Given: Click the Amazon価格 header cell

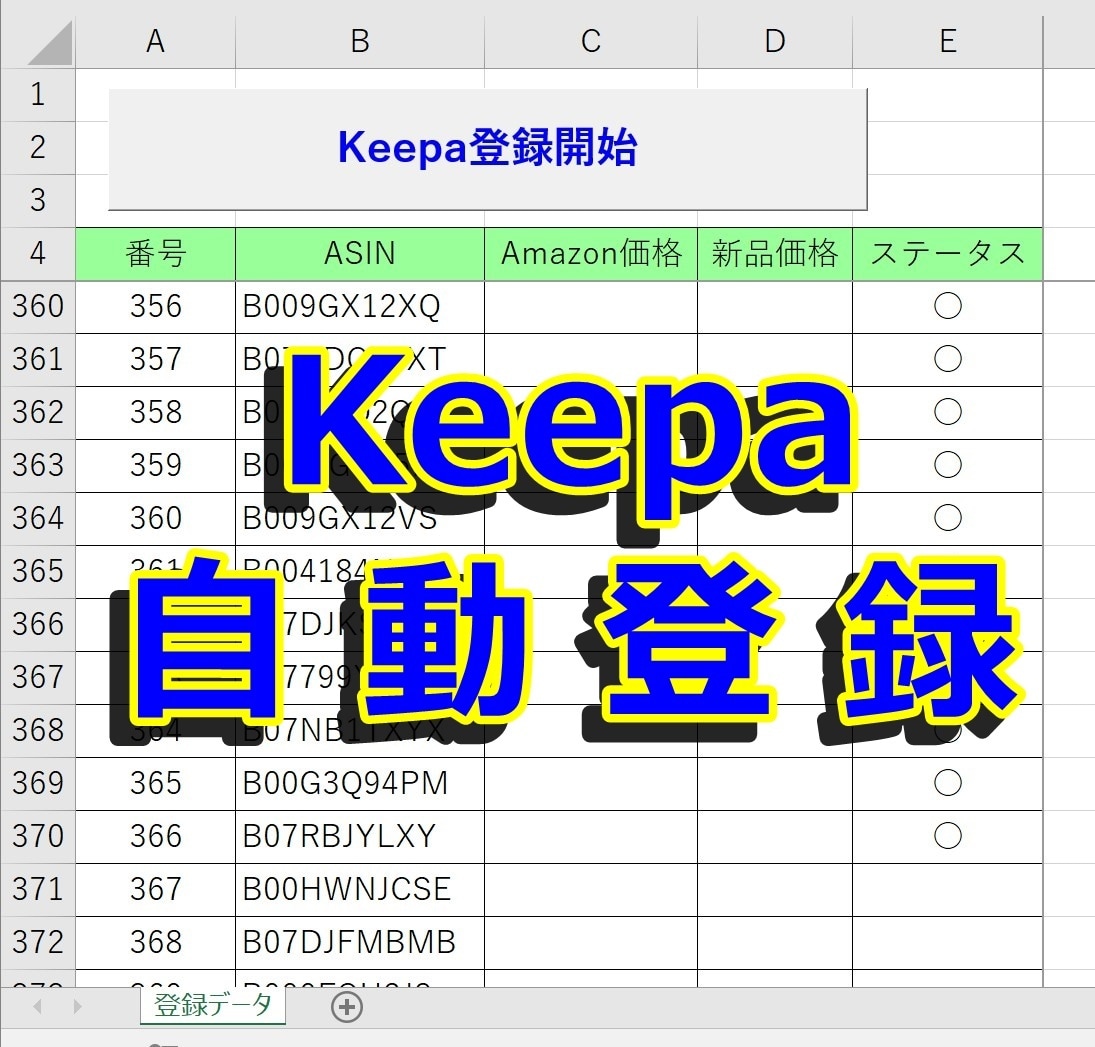Looking at the screenshot, I should click(x=591, y=254).
